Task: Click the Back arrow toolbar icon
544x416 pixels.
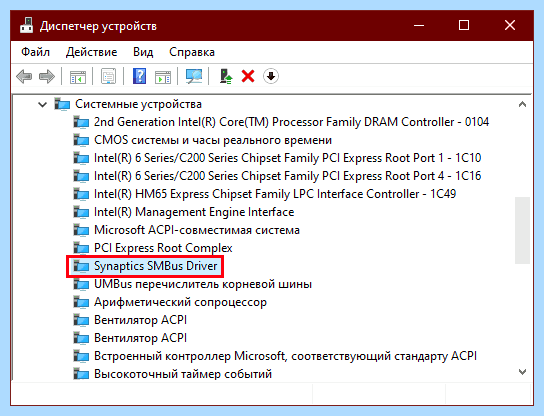Action: [24, 76]
